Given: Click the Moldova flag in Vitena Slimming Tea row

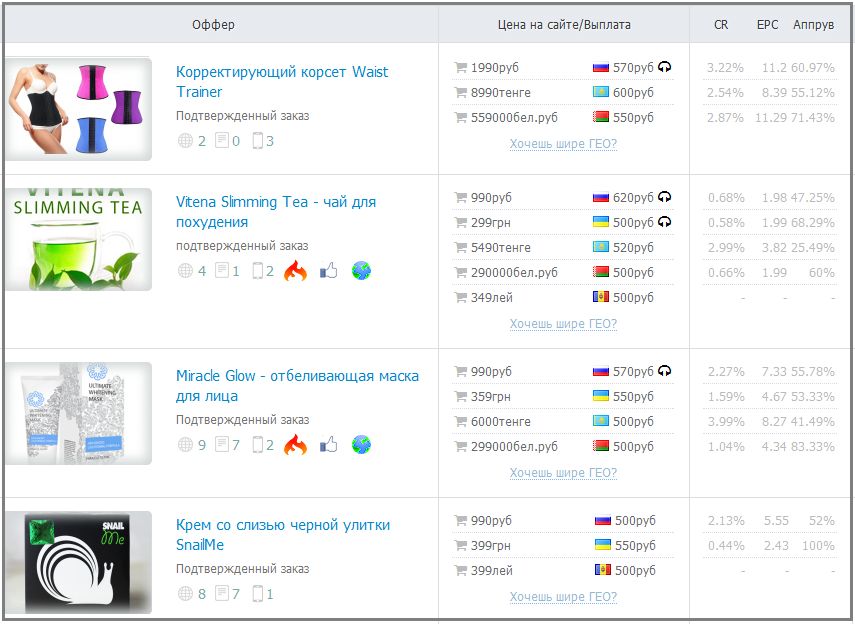Looking at the screenshot, I should 601,297.
